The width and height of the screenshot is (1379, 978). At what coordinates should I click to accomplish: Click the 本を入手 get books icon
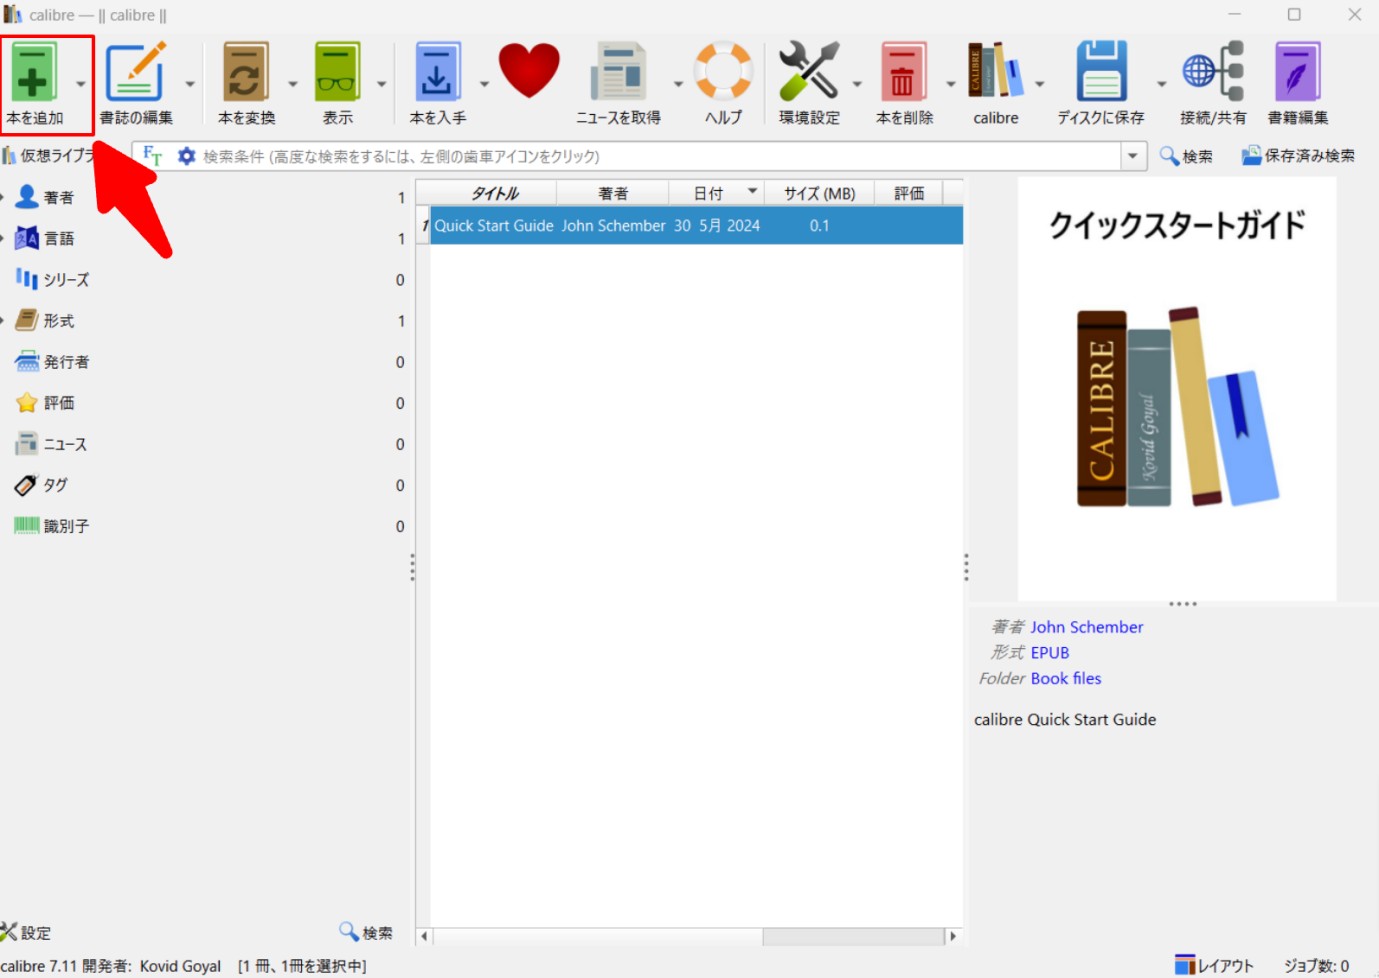pyautogui.click(x=437, y=73)
